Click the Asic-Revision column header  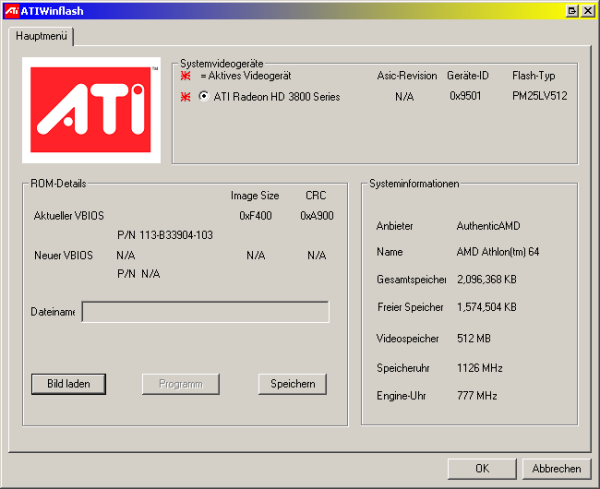tap(407, 76)
